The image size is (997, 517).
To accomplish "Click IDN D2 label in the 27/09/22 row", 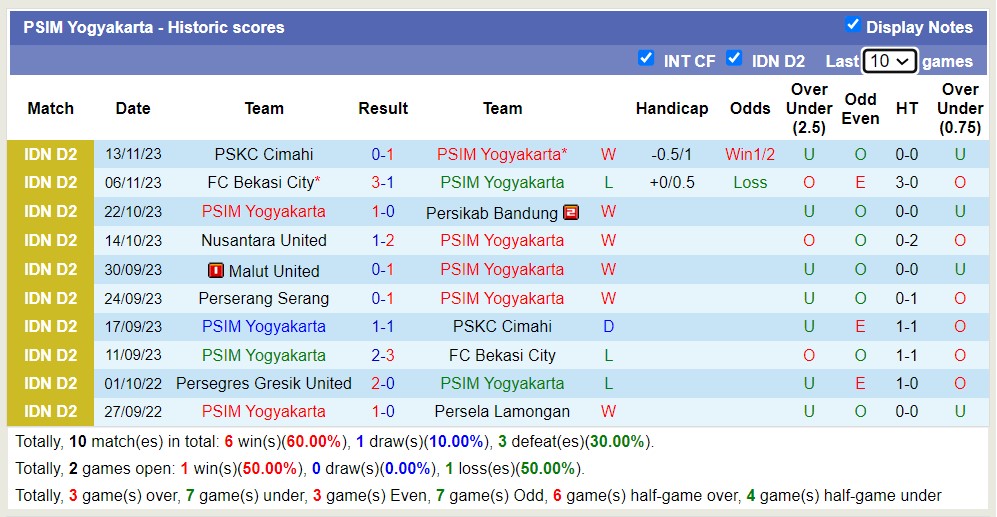I will pyautogui.click(x=50, y=411).
